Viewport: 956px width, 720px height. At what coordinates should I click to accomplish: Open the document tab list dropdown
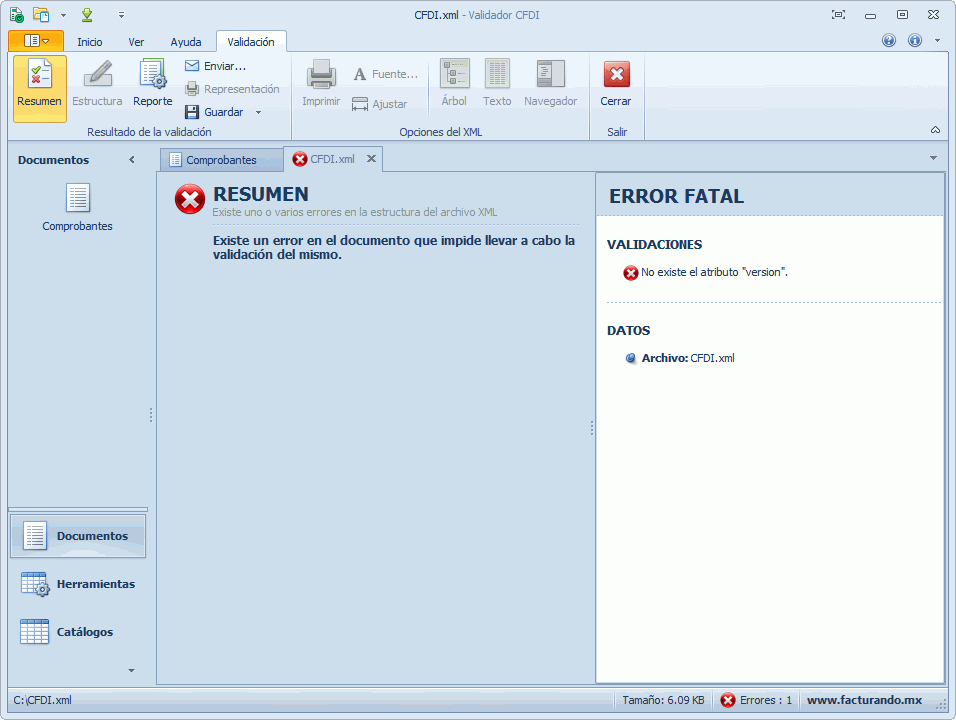933,158
